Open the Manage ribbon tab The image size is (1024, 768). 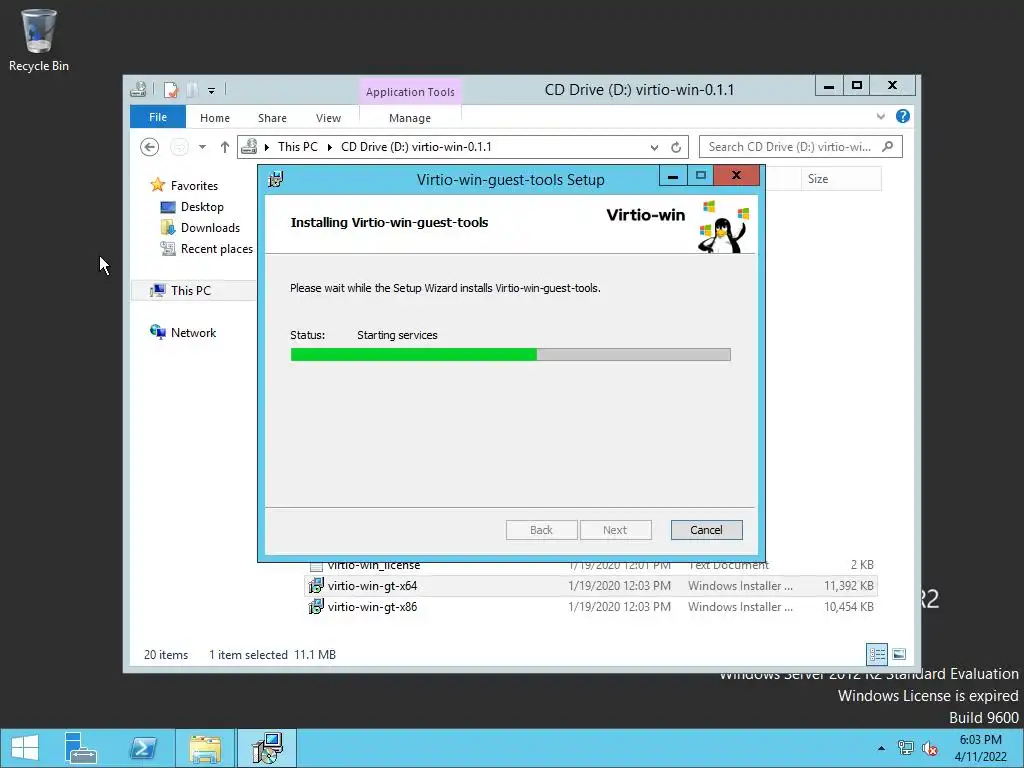410,118
